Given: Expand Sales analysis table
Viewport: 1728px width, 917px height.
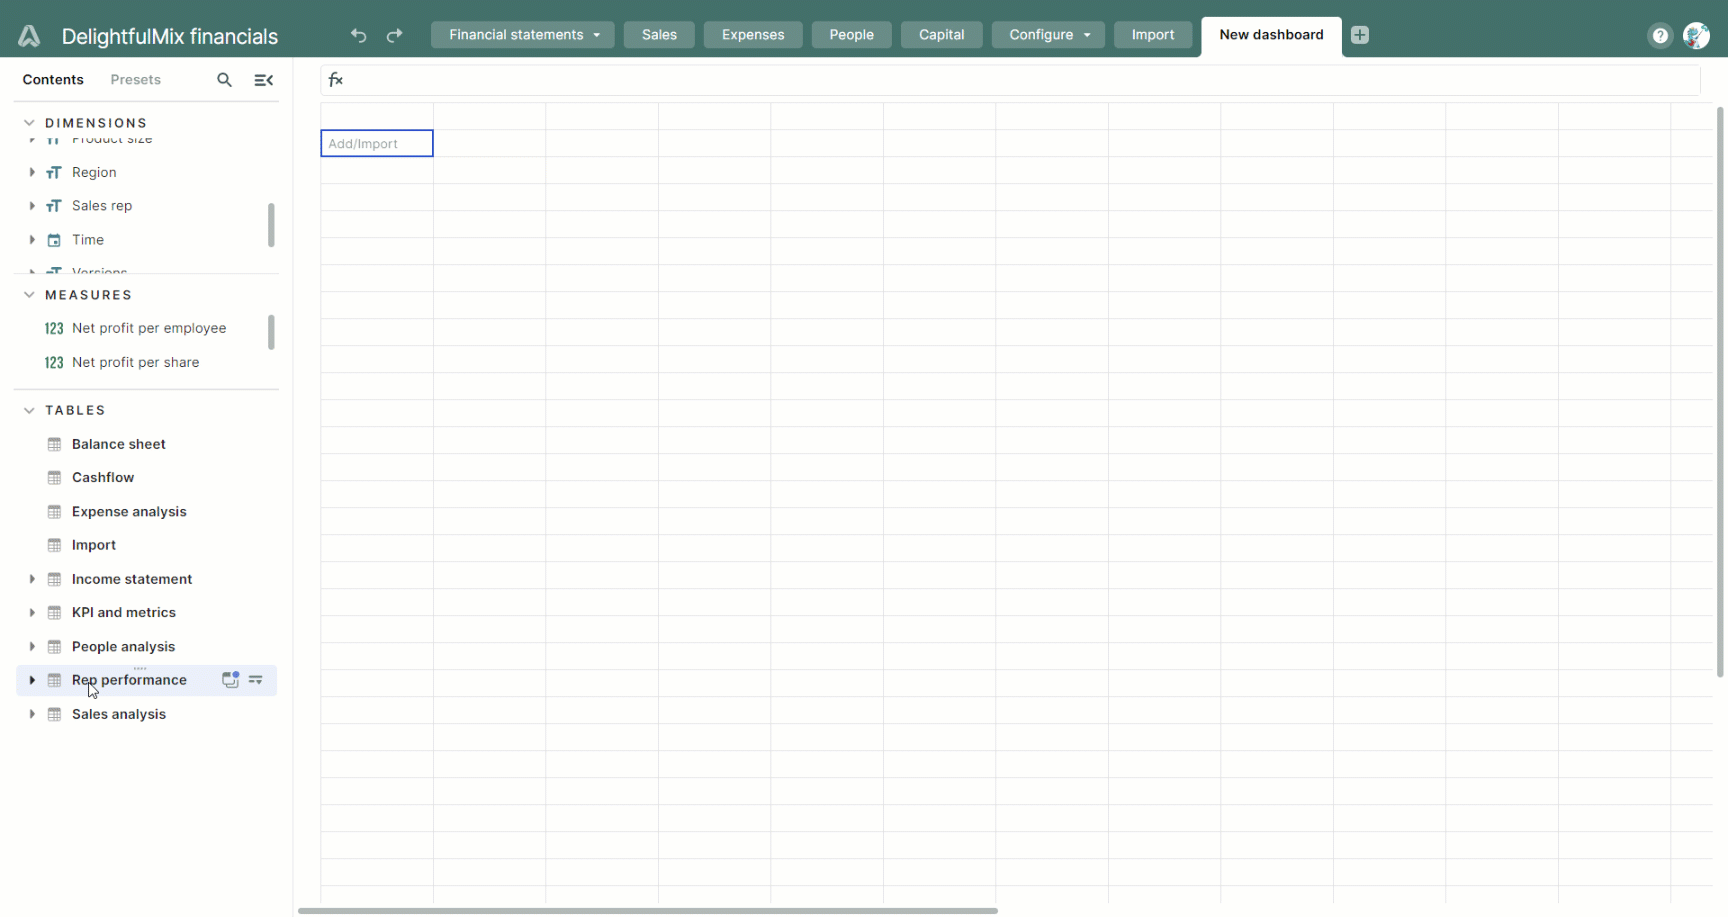Looking at the screenshot, I should click(x=32, y=714).
